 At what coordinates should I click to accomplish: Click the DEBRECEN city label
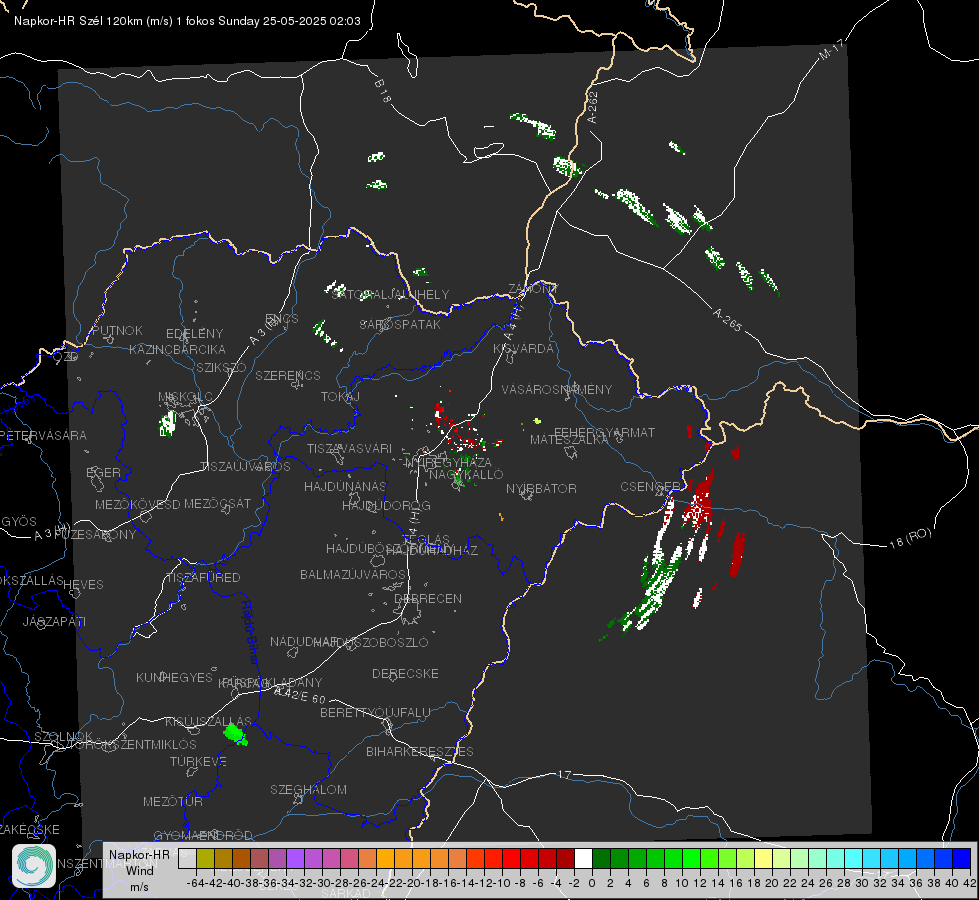[x=428, y=598]
